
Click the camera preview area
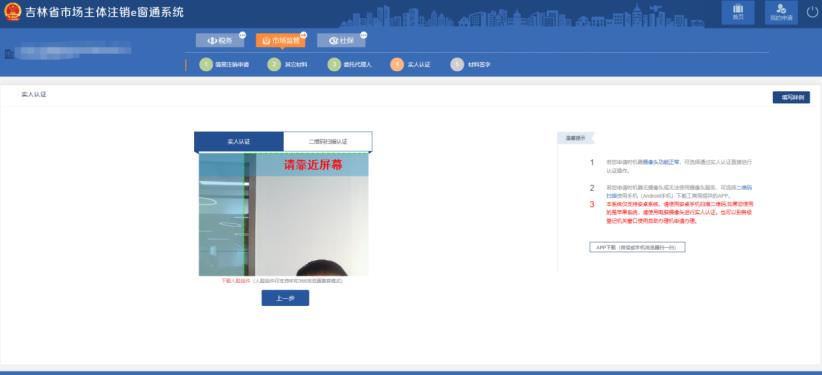tap(284, 215)
